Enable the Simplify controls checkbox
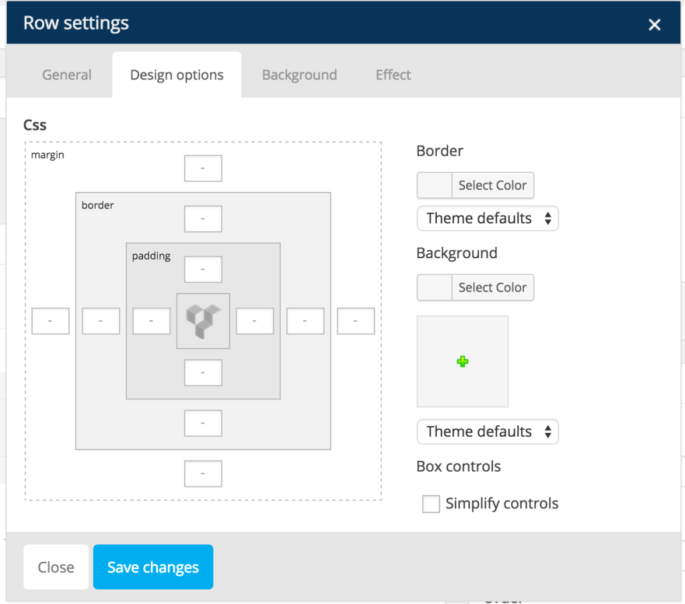 point(431,504)
